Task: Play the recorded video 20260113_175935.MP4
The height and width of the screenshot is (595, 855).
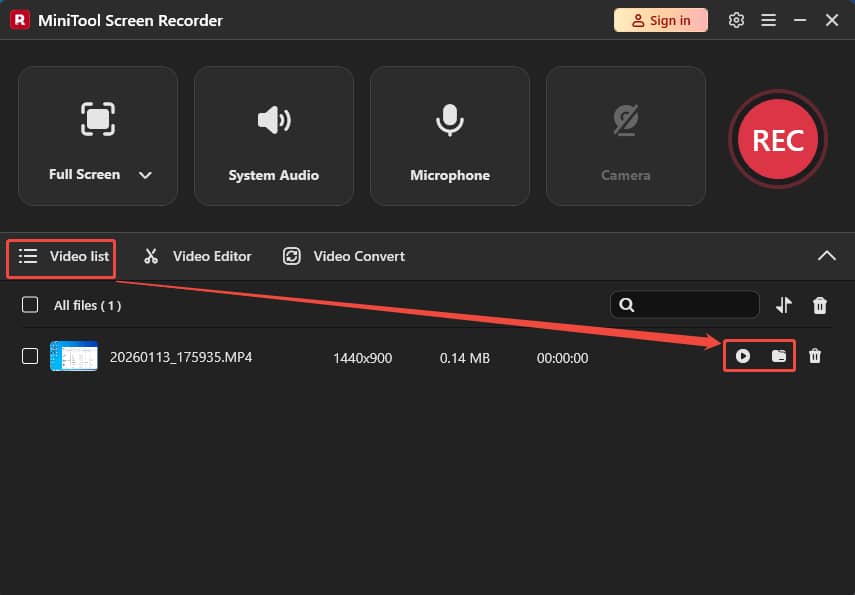Action: [x=743, y=355]
